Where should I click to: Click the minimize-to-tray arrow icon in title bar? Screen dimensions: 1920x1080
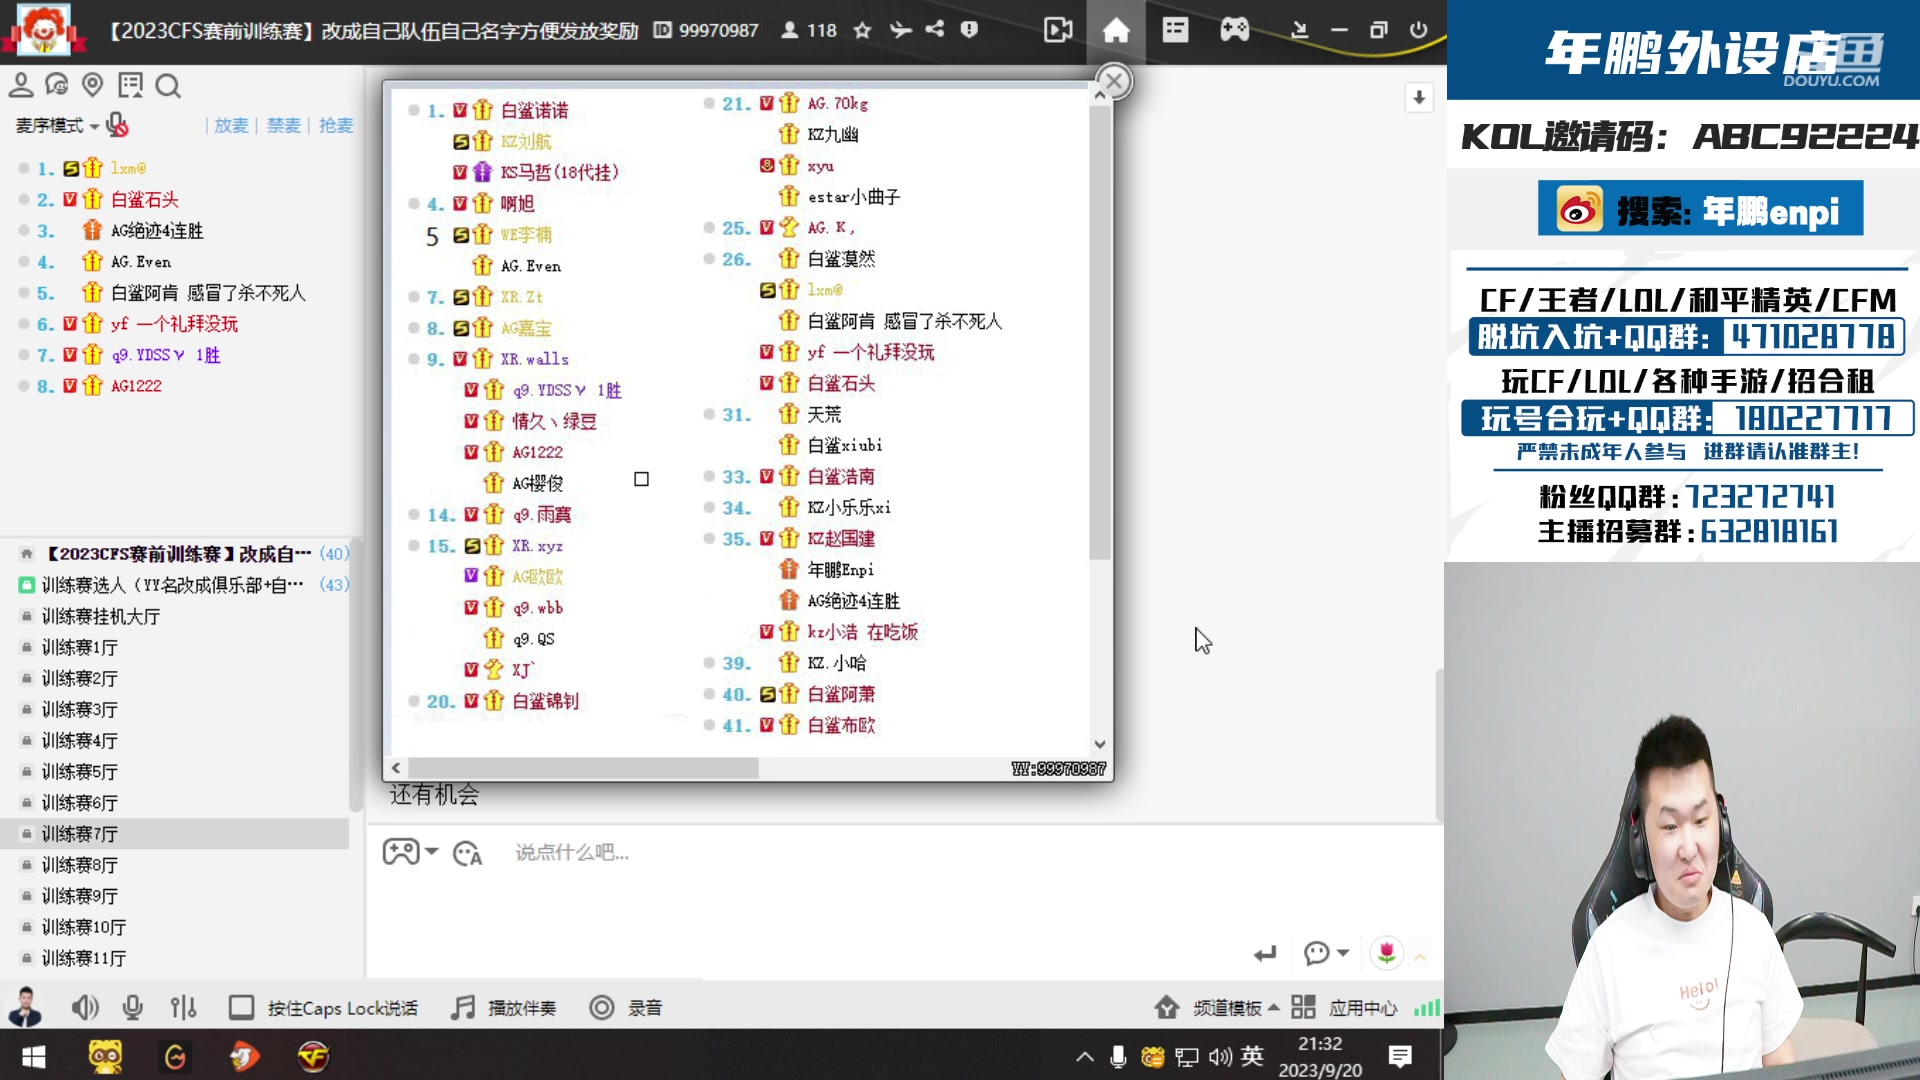[1299, 30]
